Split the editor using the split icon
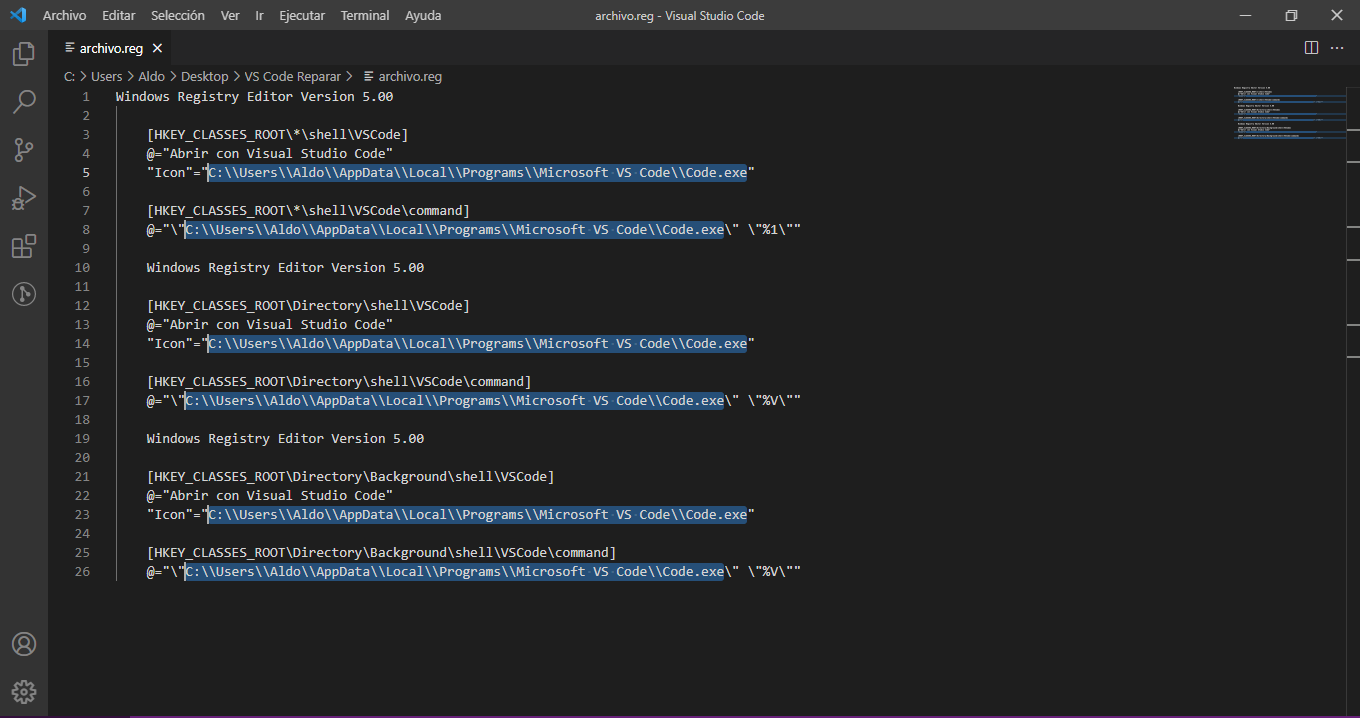Image resolution: width=1360 pixels, height=718 pixels. point(1311,46)
